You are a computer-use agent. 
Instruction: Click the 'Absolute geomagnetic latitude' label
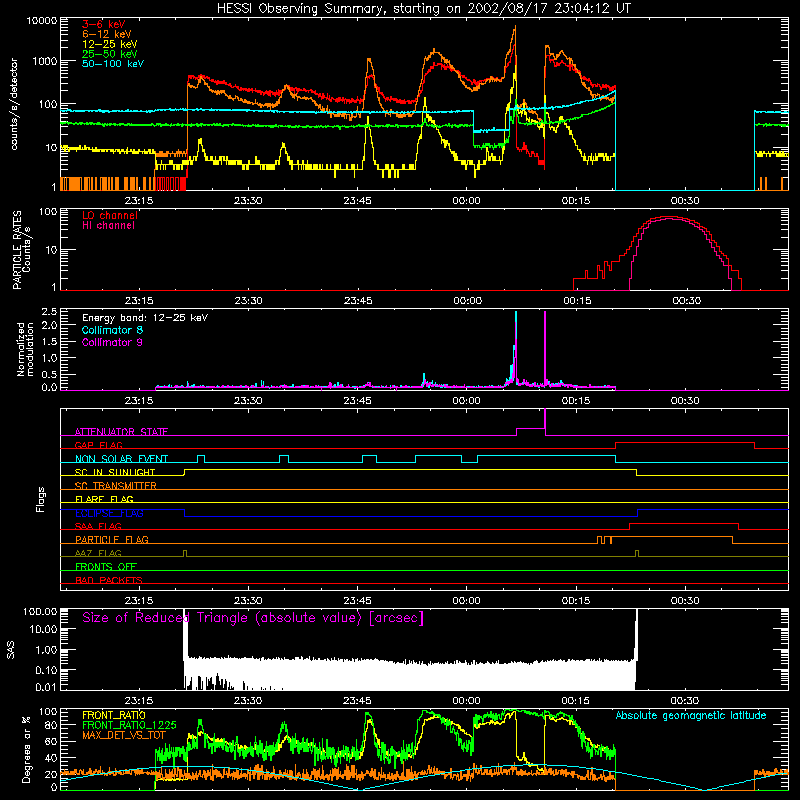[x=691, y=716]
